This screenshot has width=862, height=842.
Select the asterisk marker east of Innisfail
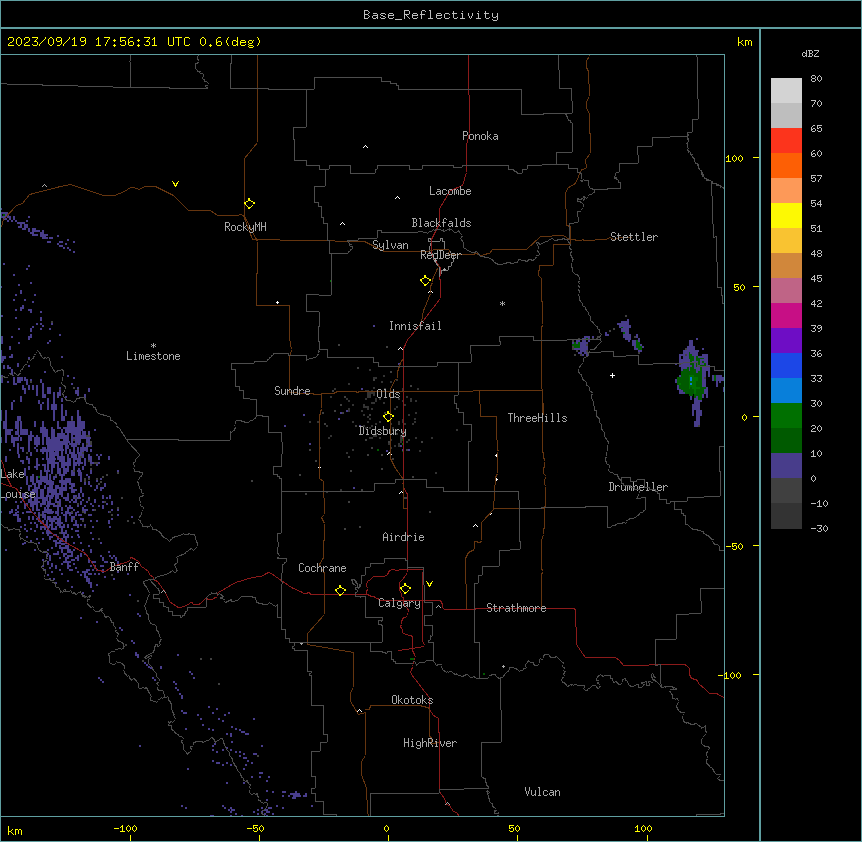[502, 303]
